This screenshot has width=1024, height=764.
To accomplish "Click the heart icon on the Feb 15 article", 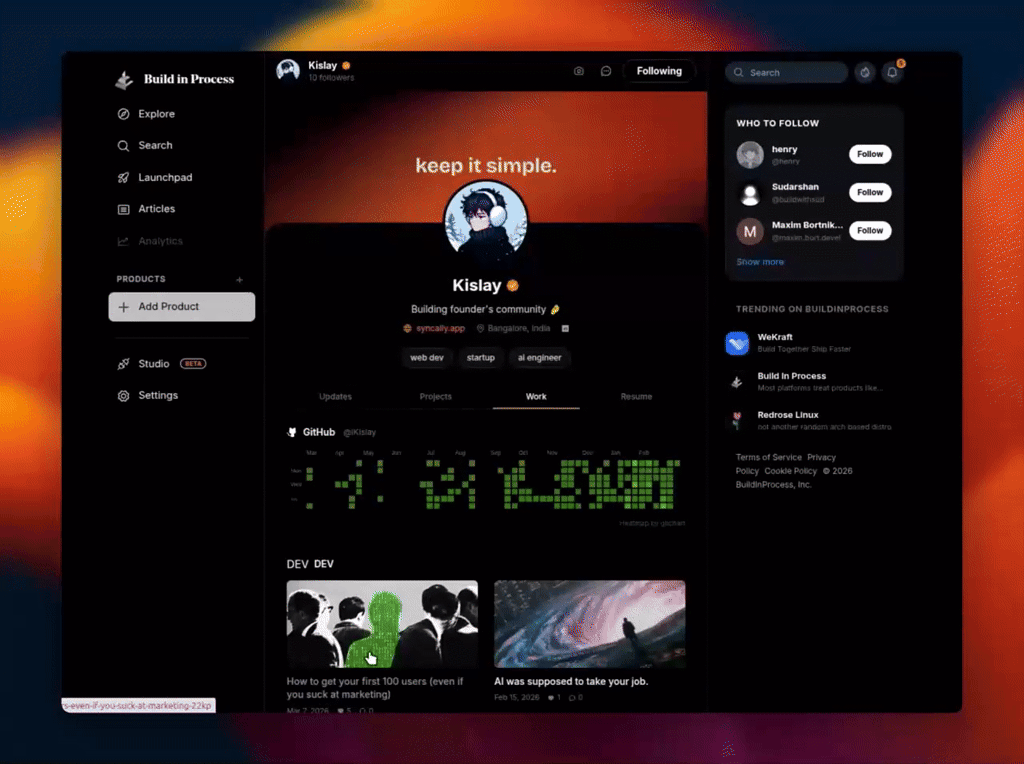I will [551, 697].
